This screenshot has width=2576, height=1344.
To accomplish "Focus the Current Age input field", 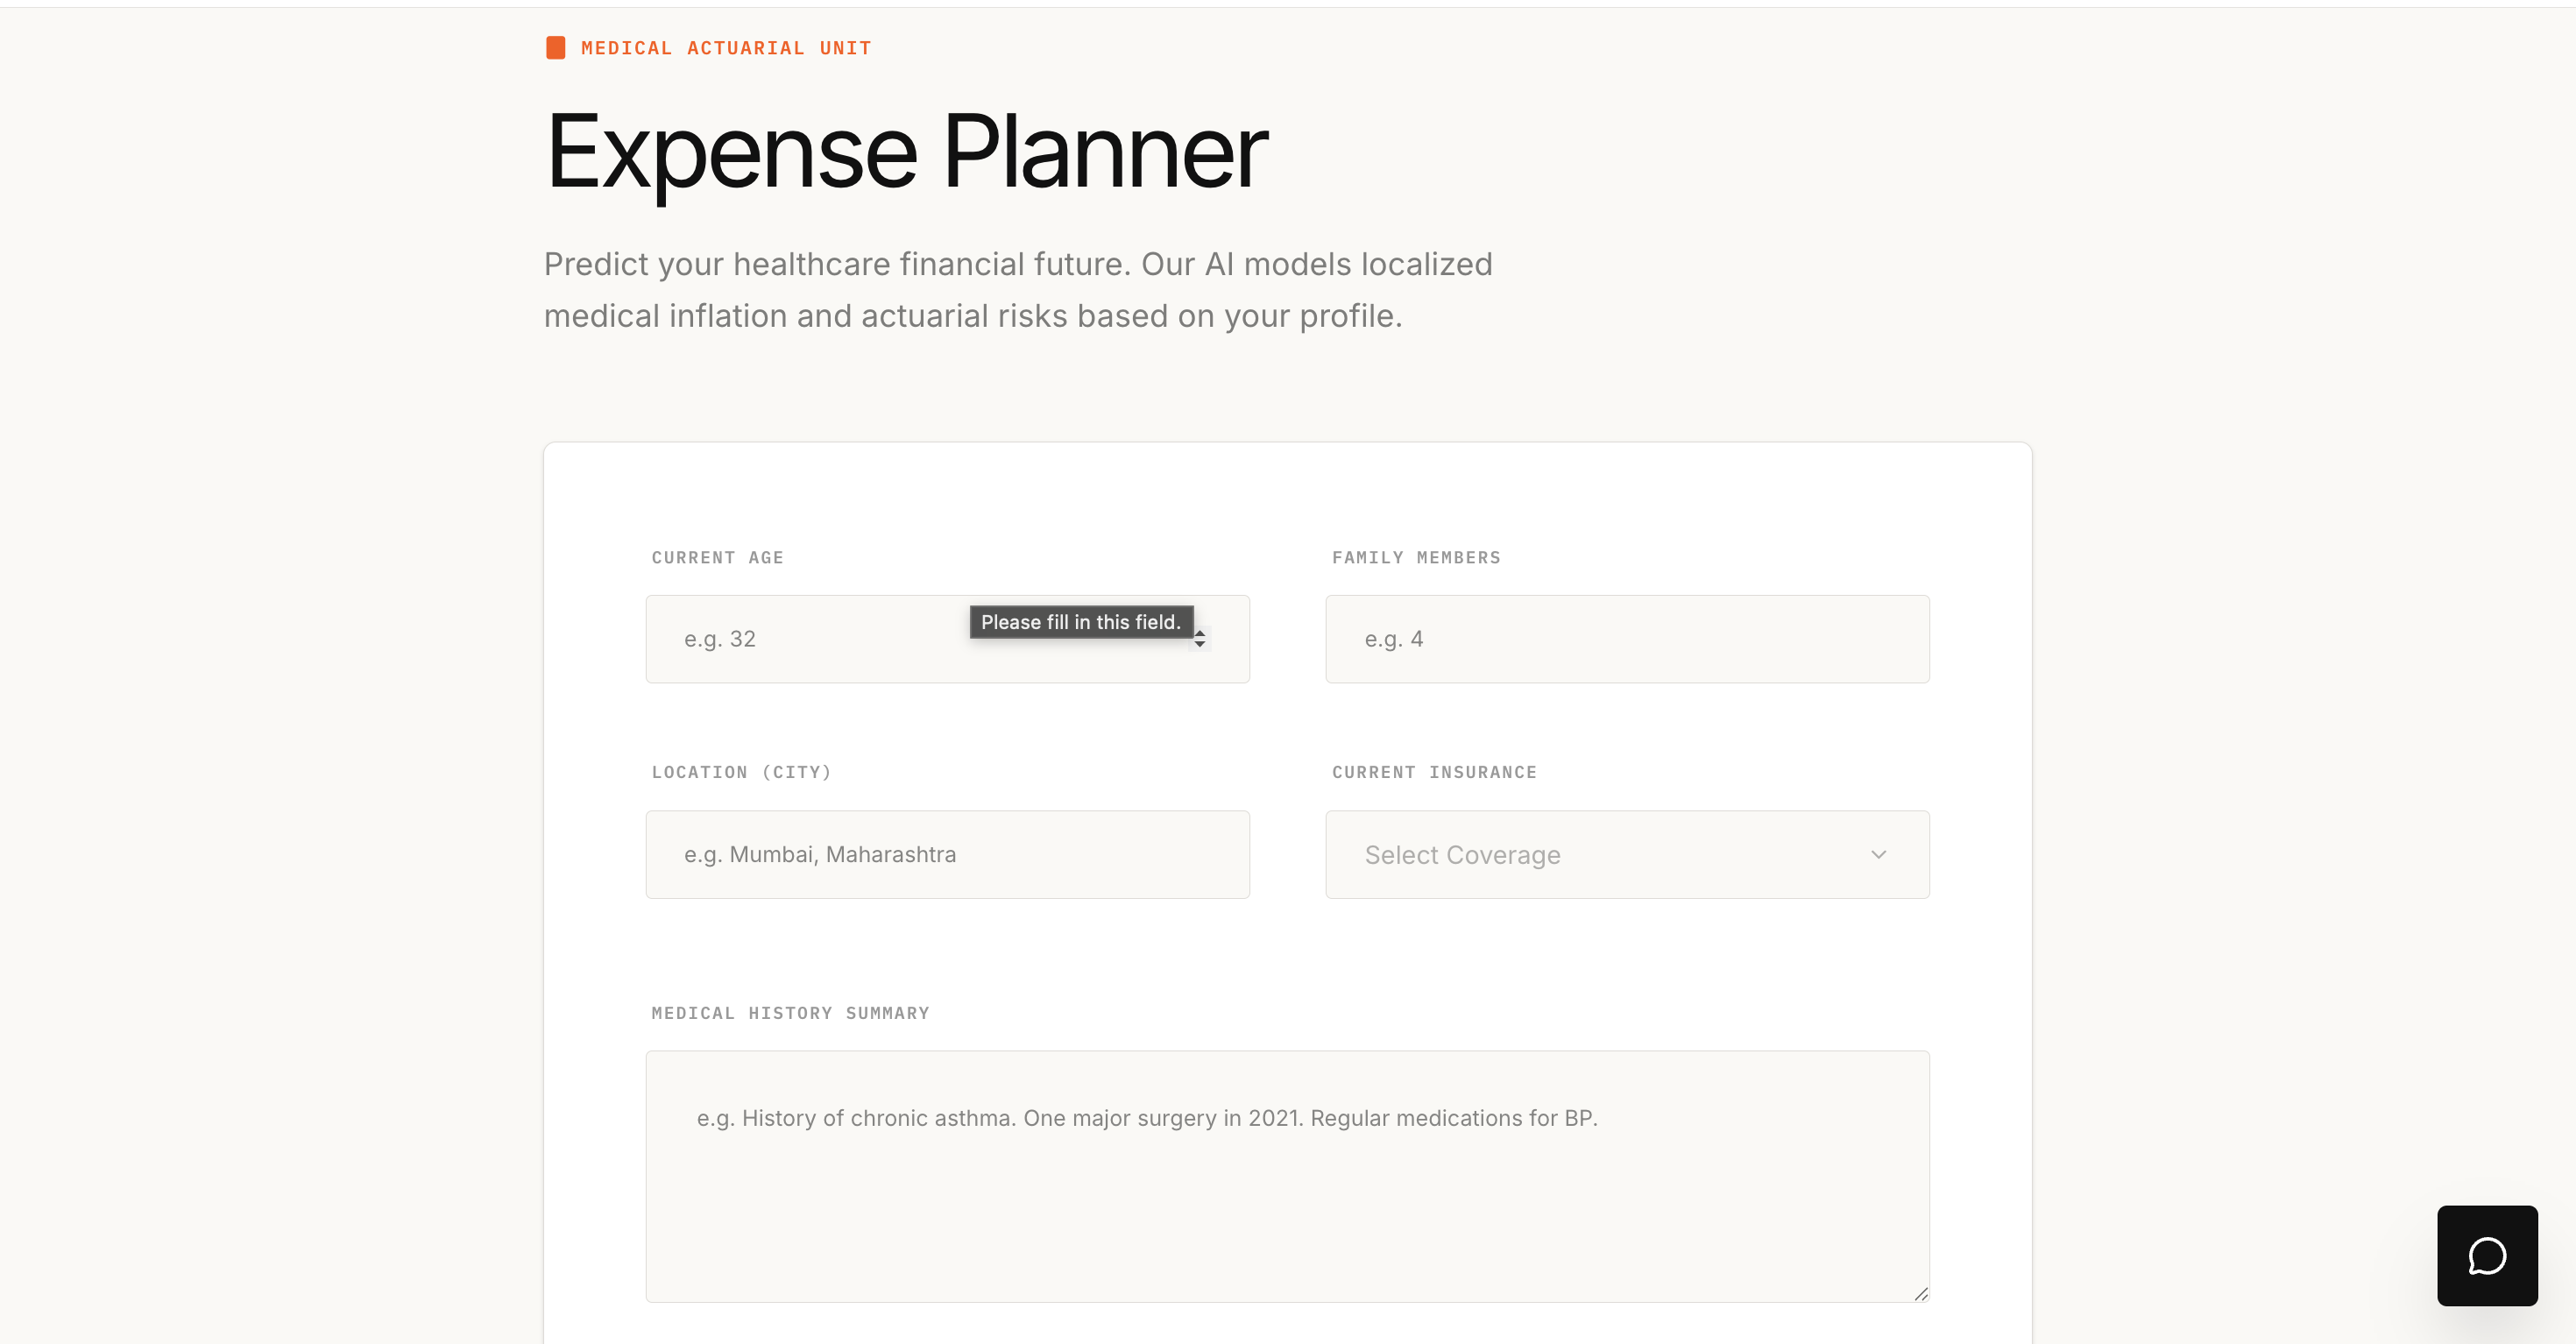I will pos(820,640).
